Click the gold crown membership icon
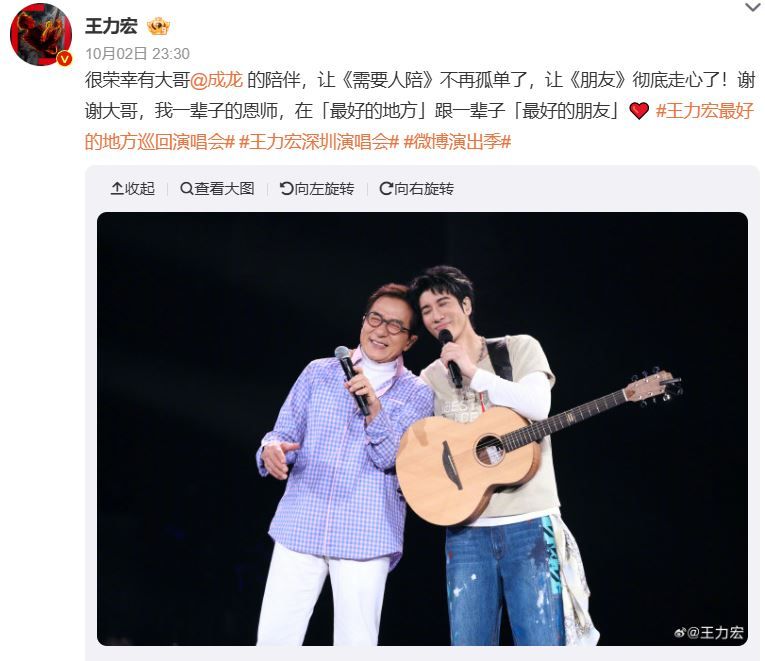 pos(158,26)
